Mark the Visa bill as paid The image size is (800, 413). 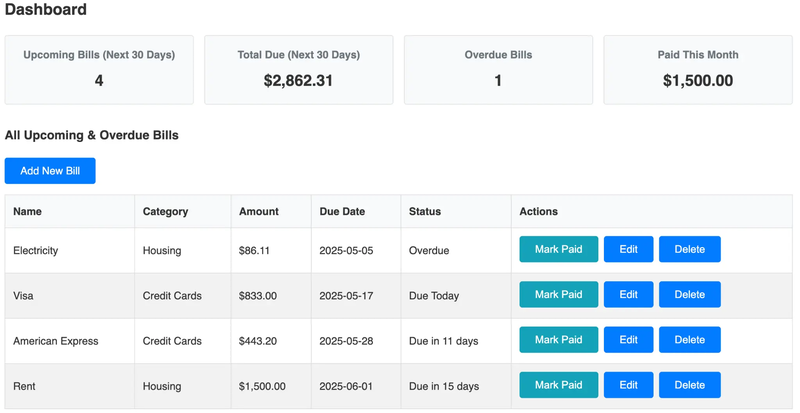coord(559,295)
